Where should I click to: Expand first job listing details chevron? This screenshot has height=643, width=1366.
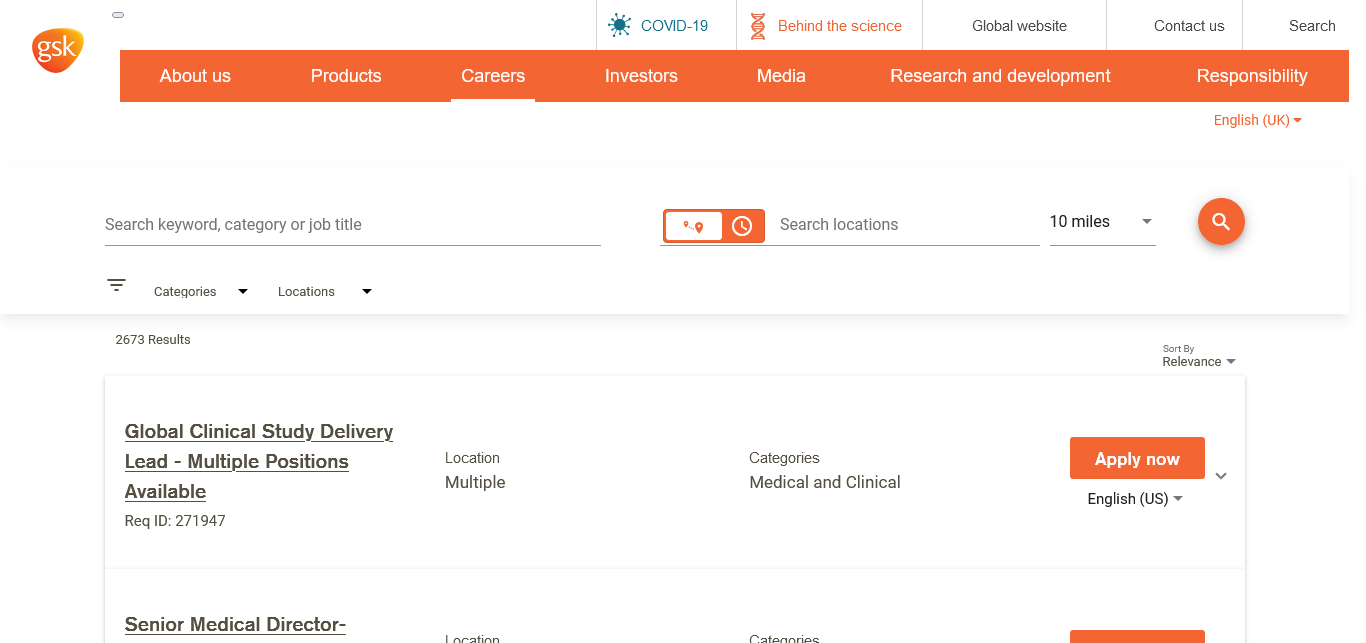pyautogui.click(x=1221, y=476)
